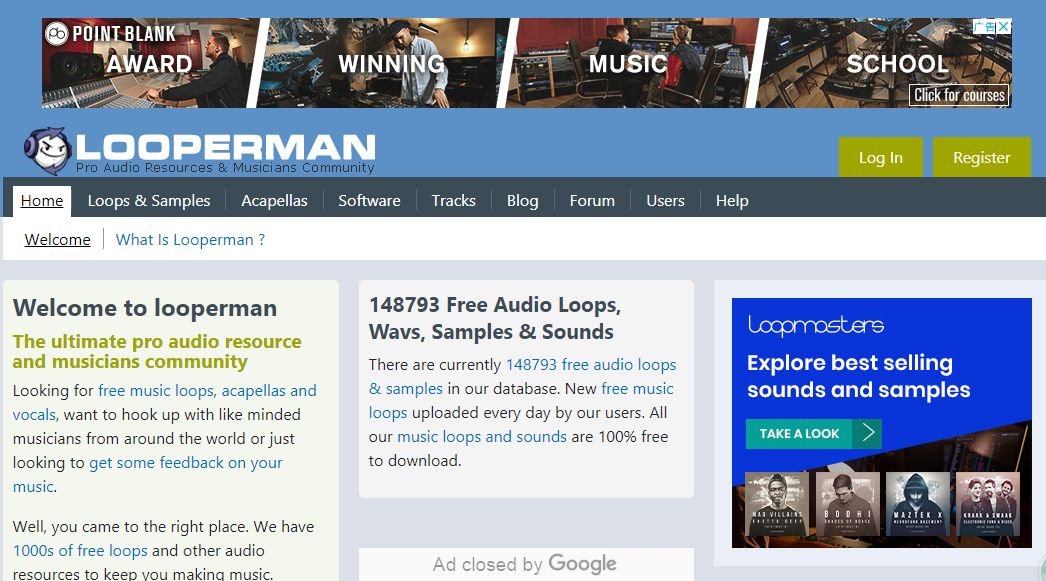1046x581 pixels.
Task: Click the Log In button
Action: pos(881,157)
